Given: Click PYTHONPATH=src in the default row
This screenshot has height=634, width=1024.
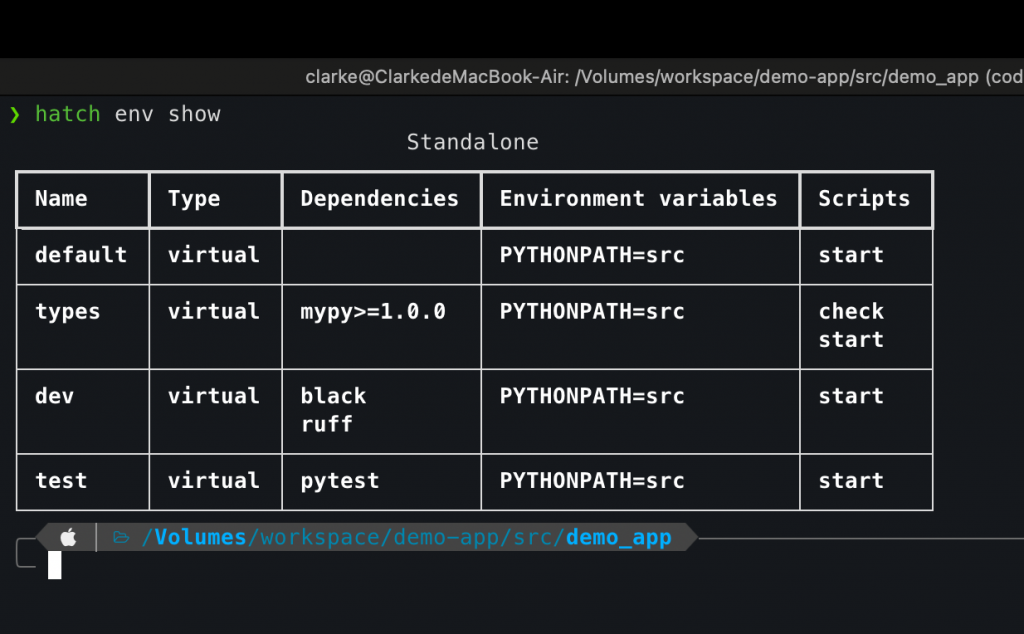Looking at the screenshot, I should click(x=592, y=255).
